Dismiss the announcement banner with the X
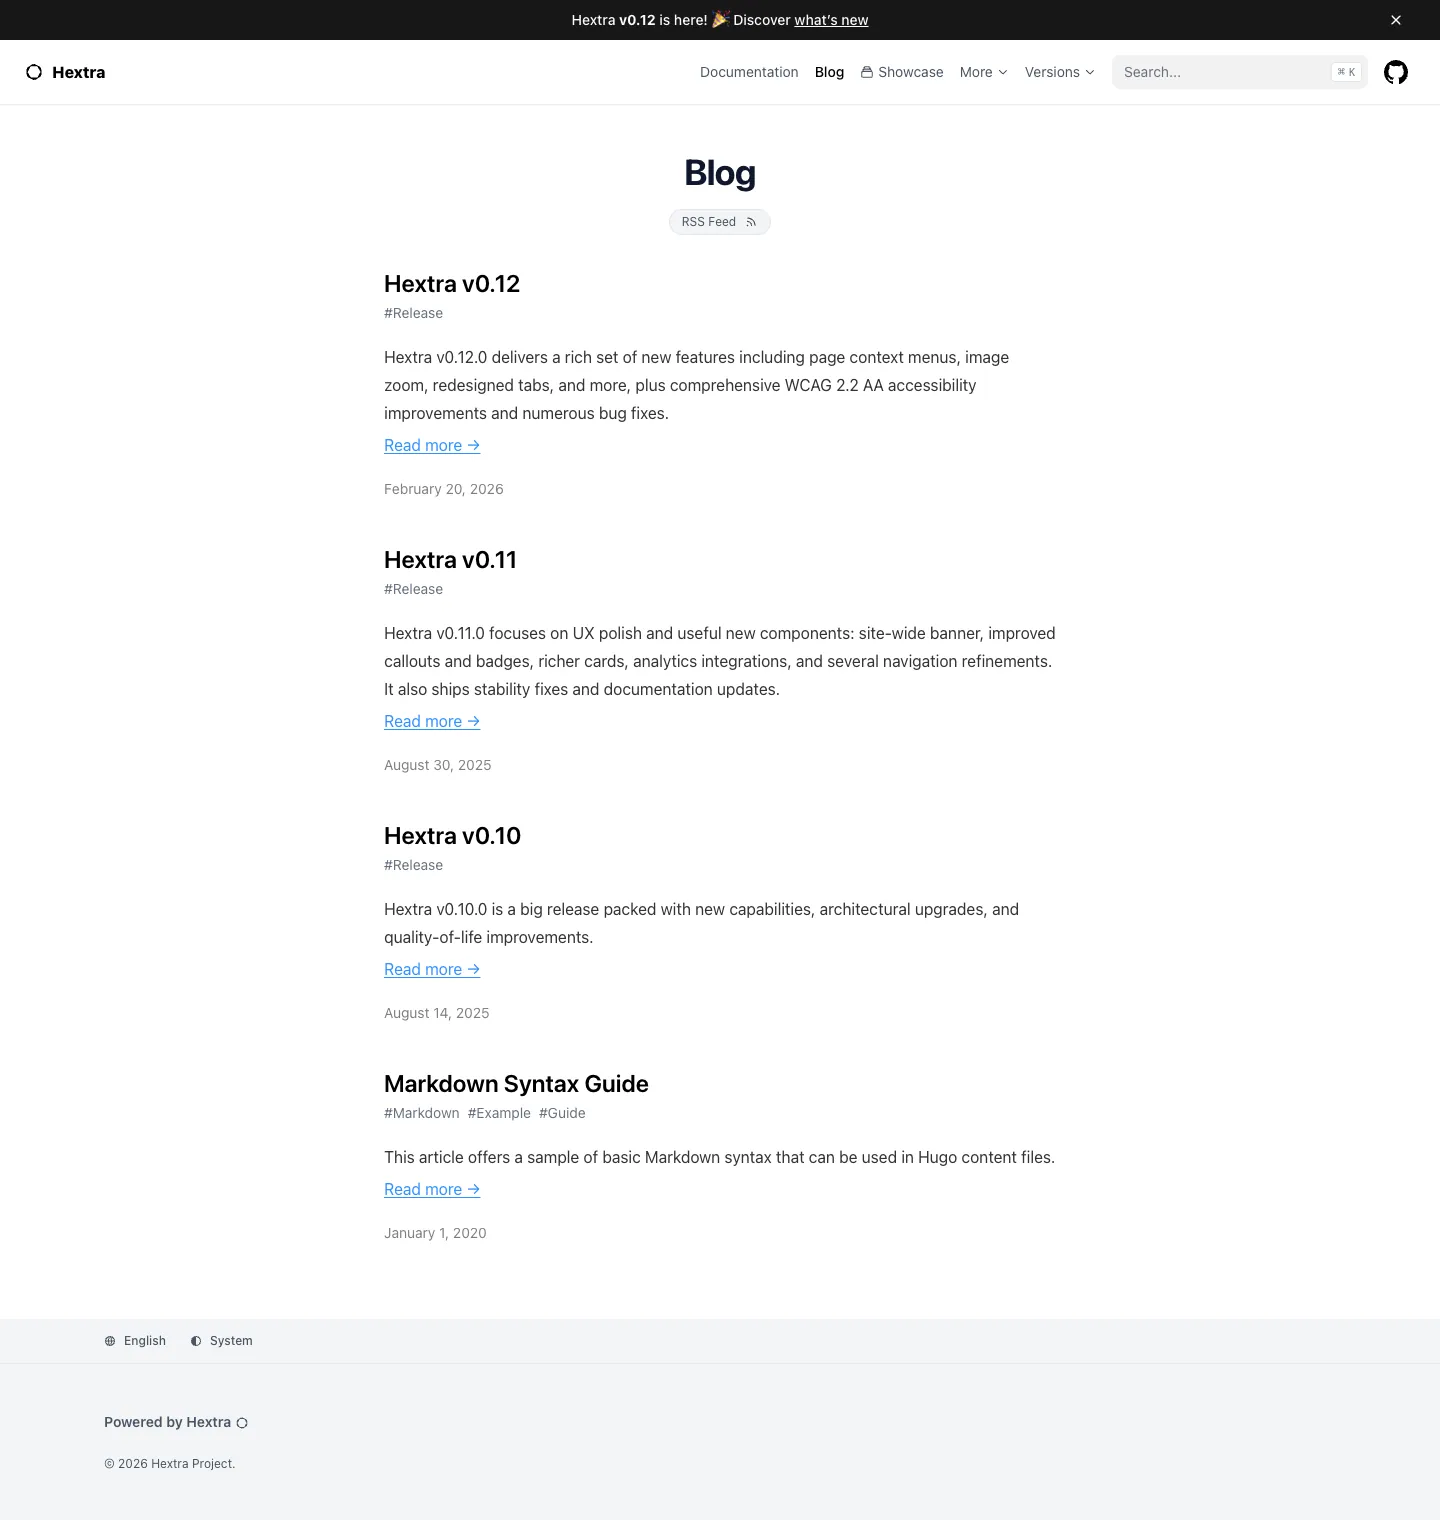Image resolution: width=1440 pixels, height=1520 pixels. pyautogui.click(x=1396, y=20)
